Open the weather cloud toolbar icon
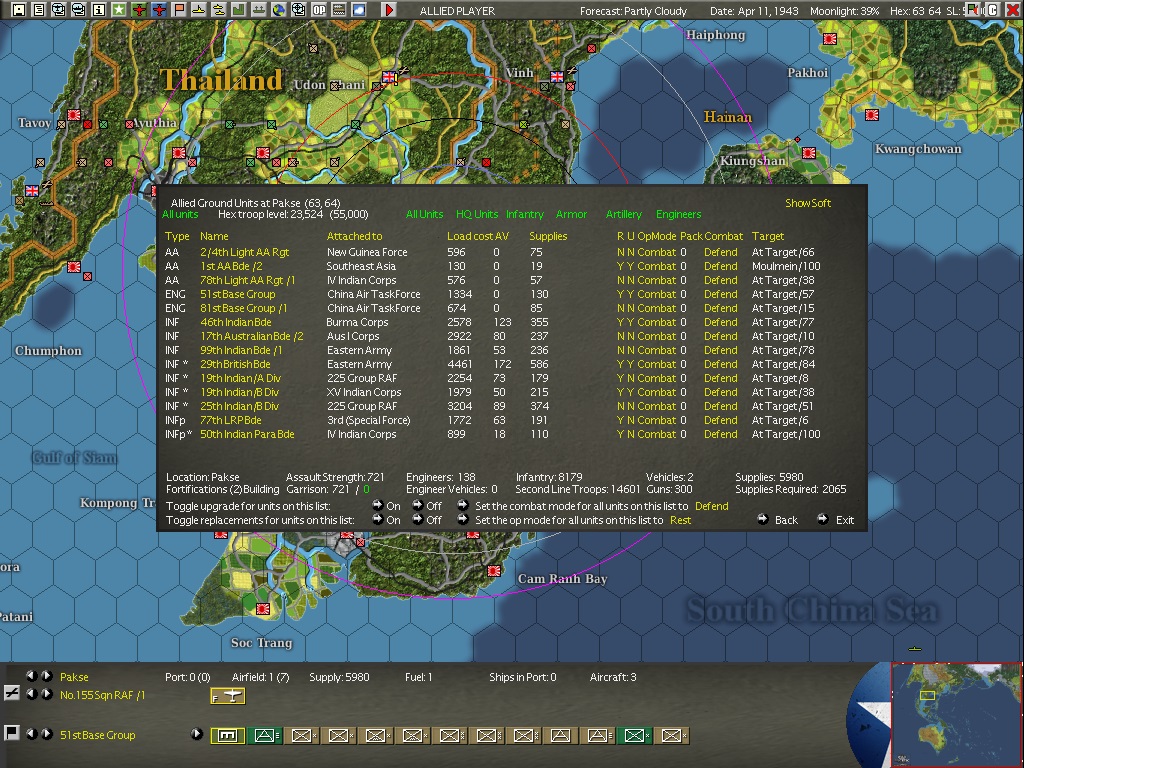 pyautogui.click(x=358, y=10)
